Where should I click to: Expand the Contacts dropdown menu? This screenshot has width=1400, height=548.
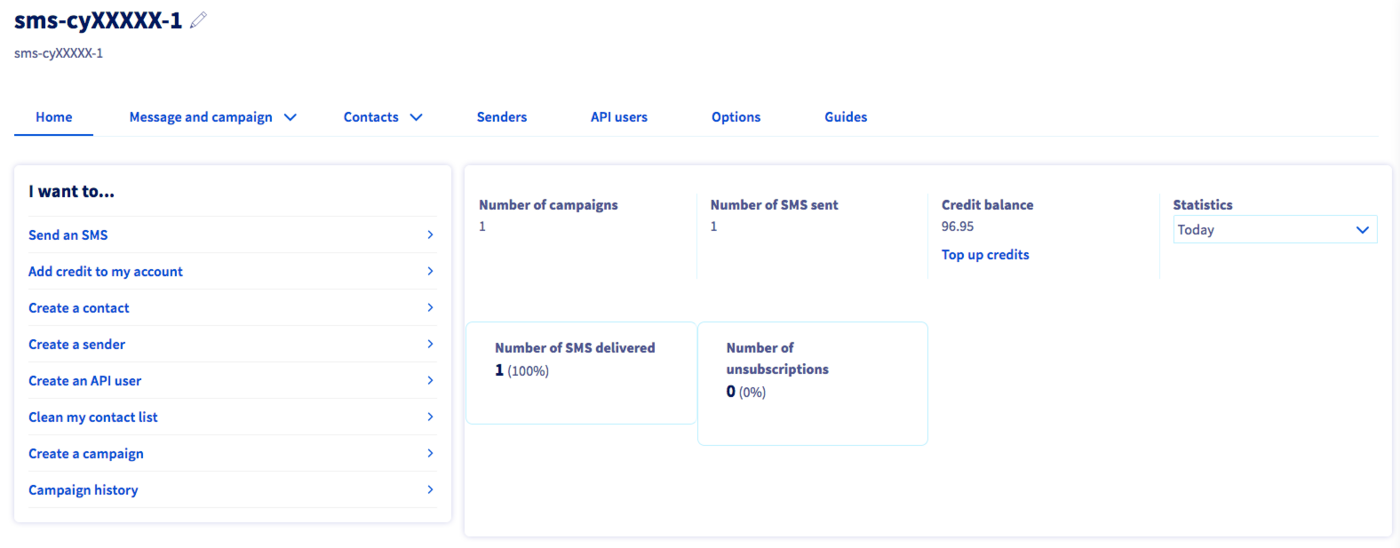[x=382, y=117]
